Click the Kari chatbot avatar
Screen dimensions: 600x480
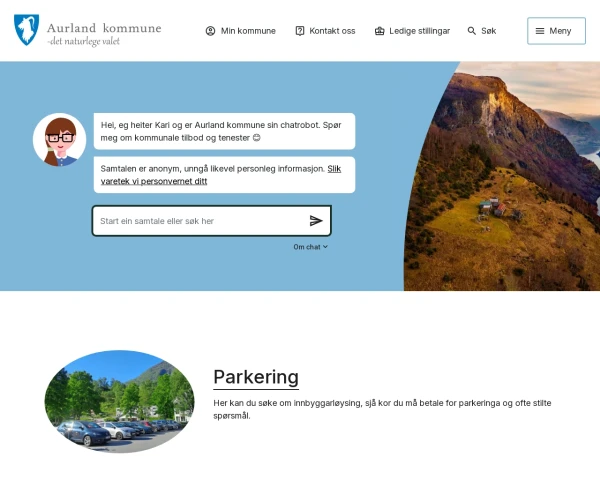(x=59, y=140)
